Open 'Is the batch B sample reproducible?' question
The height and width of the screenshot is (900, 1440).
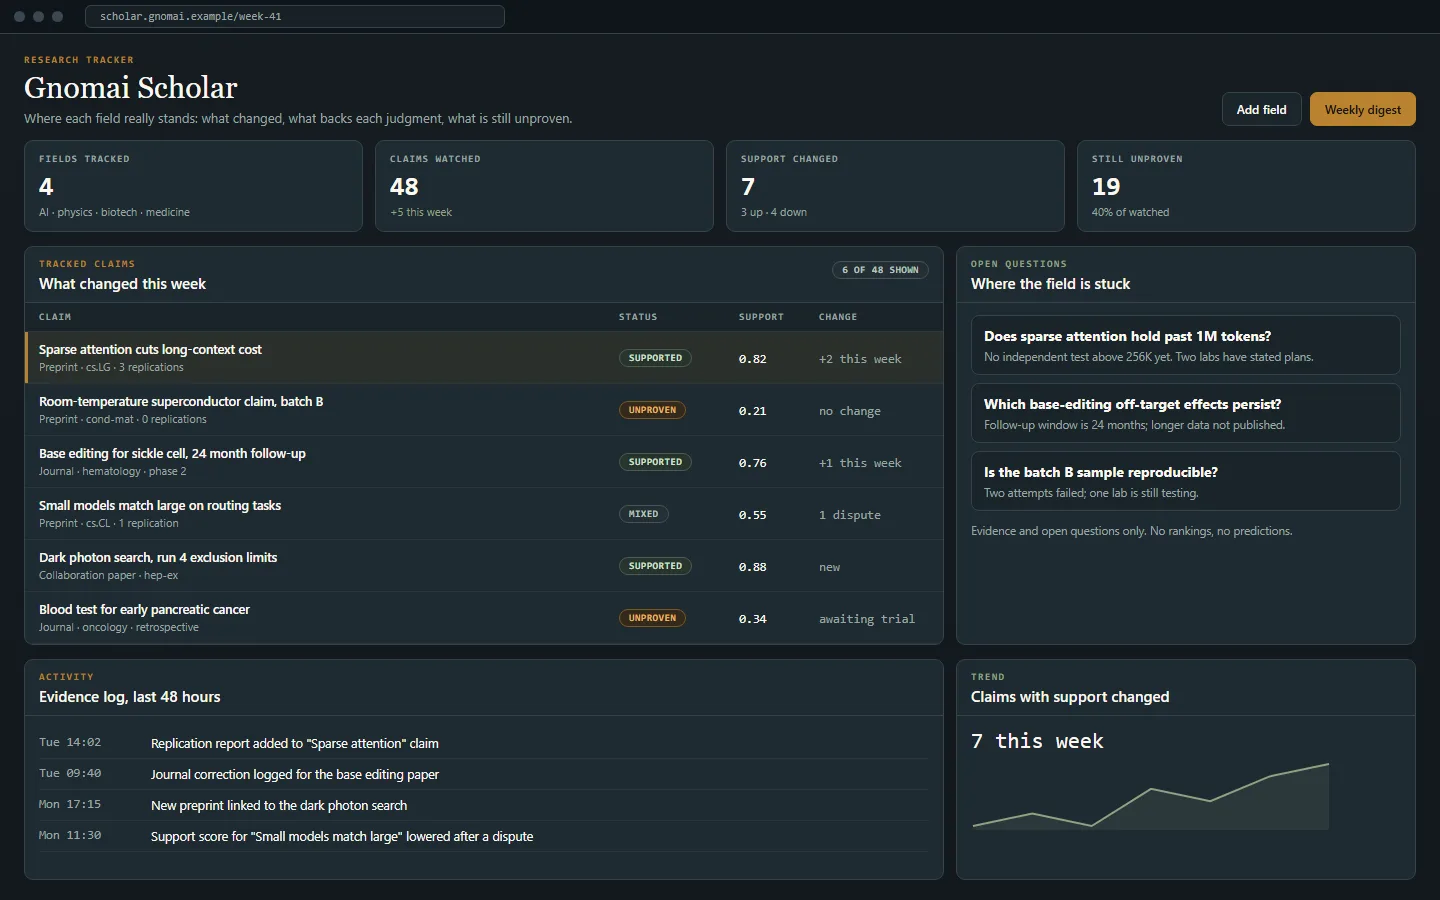point(1185,481)
